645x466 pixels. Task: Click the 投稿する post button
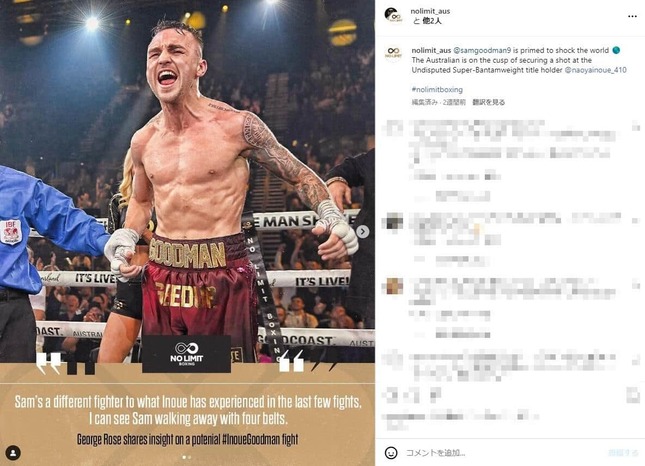pyautogui.click(x=622, y=453)
